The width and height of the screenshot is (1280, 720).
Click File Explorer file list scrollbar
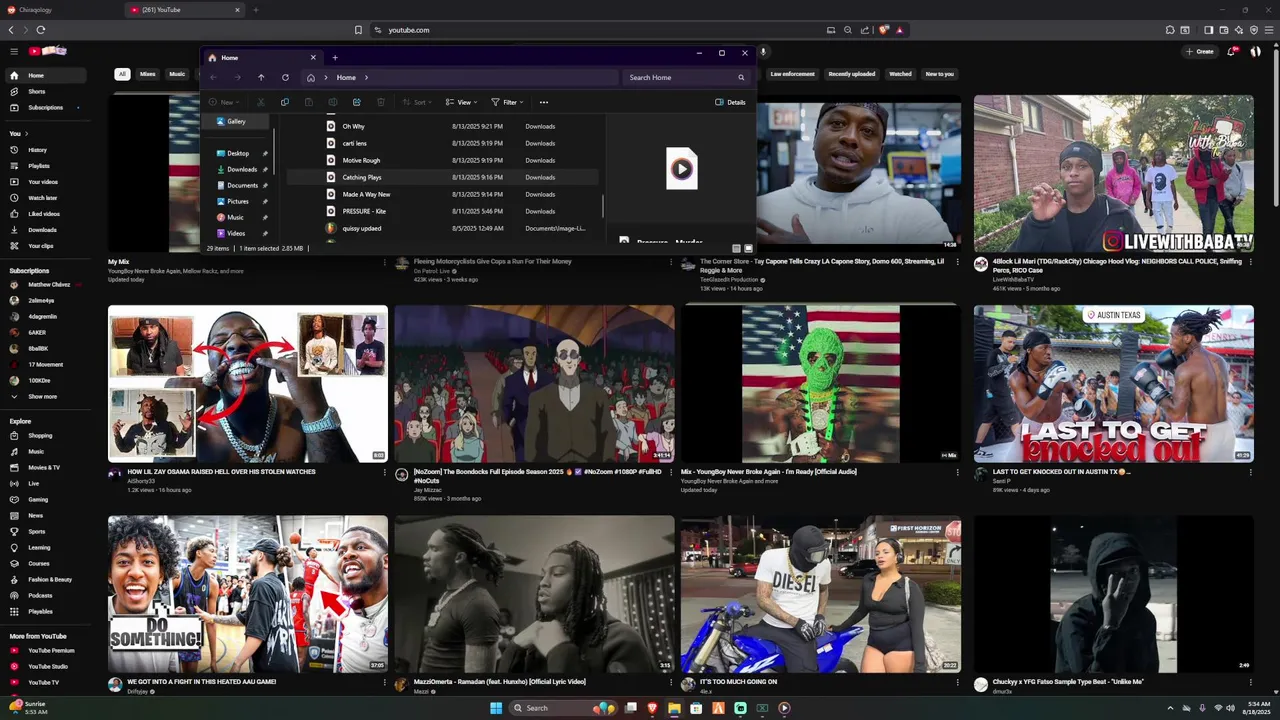tap(602, 205)
